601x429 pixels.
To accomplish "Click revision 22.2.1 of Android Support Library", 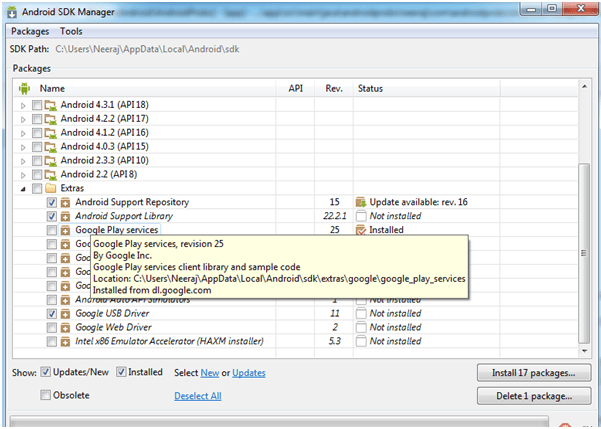I will pos(334,216).
